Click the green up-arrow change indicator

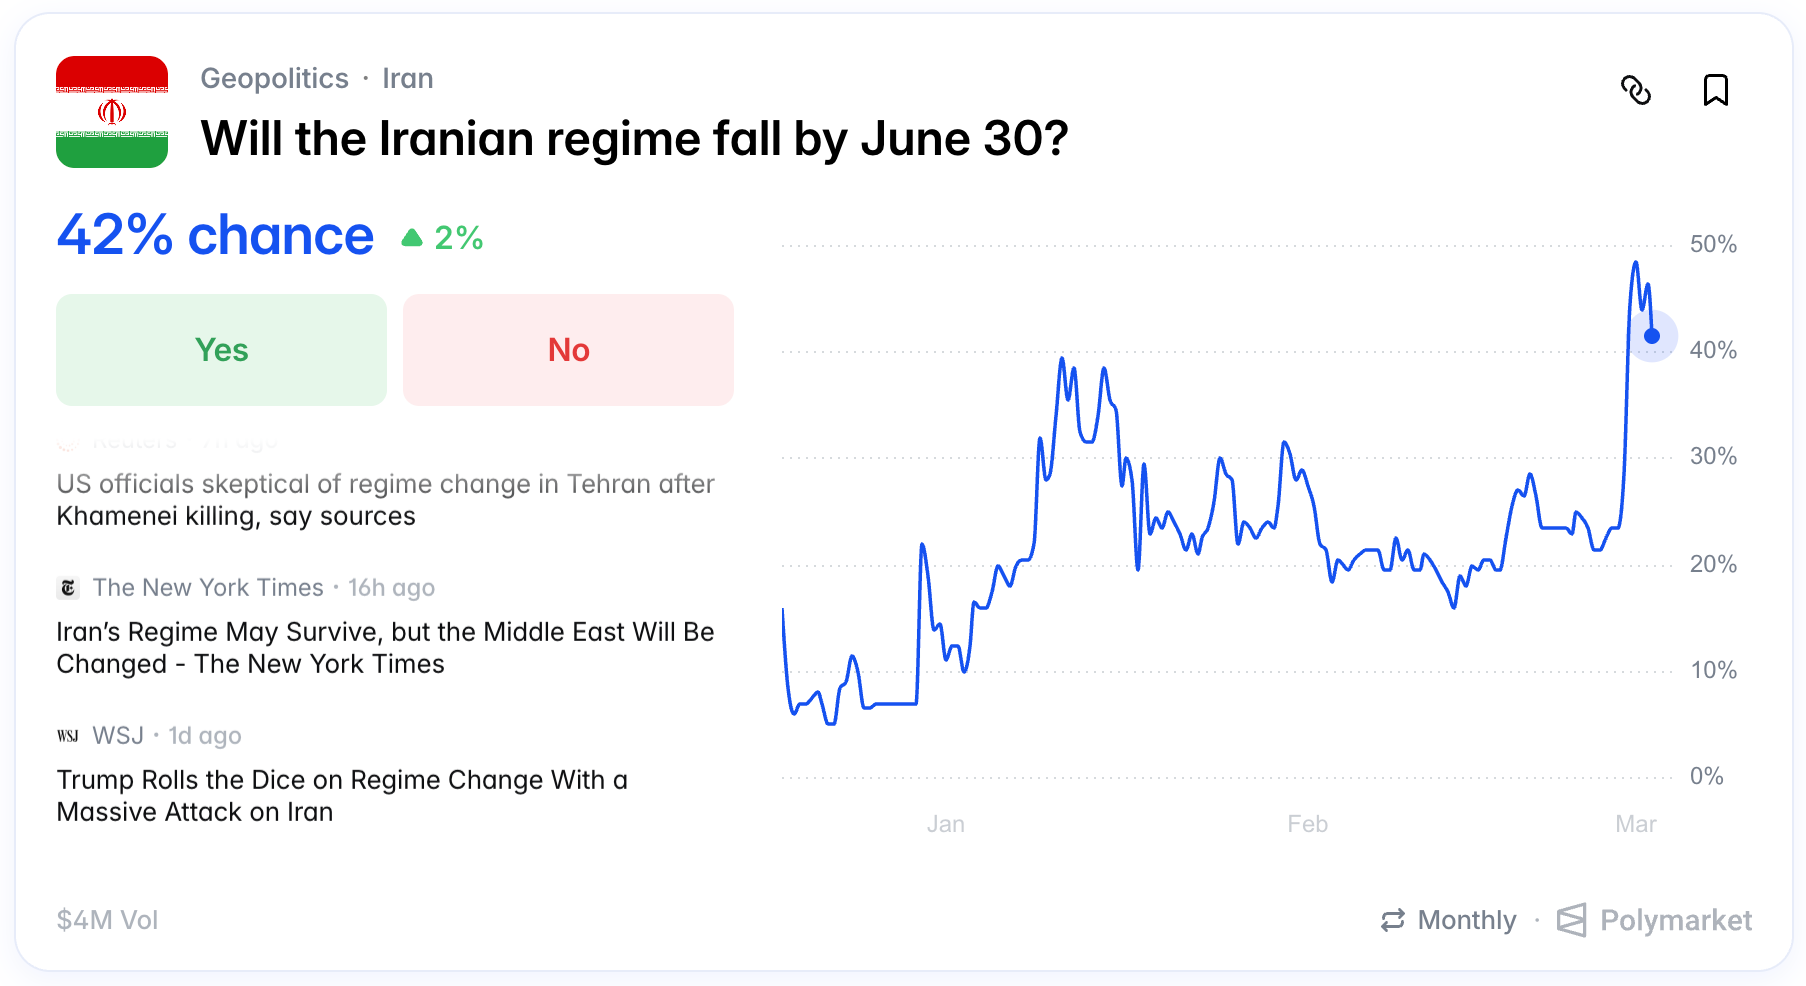[x=412, y=238]
